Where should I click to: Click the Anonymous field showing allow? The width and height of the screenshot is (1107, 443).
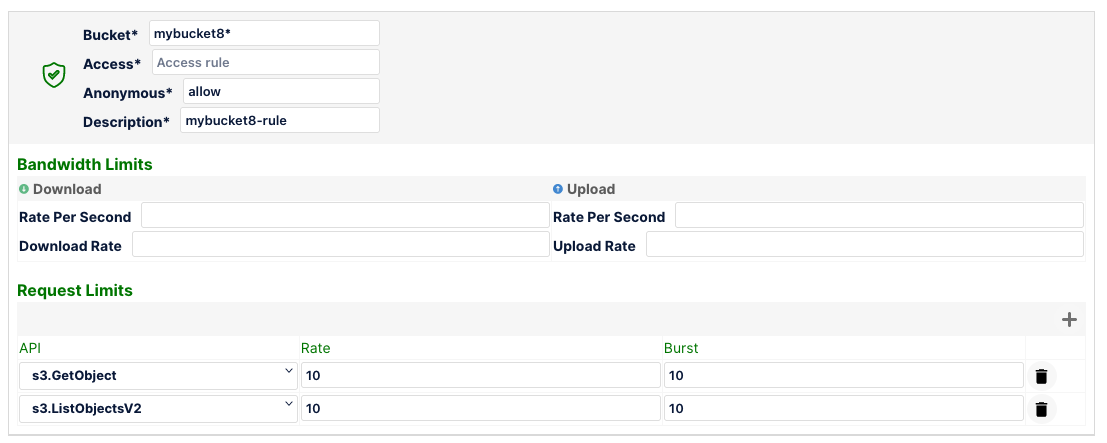pos(281,91)
